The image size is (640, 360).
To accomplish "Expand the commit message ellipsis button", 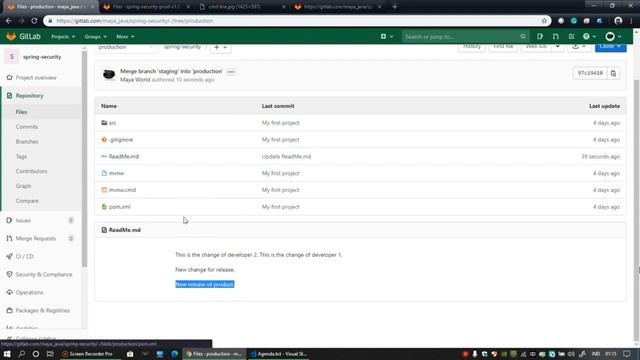I will pyautogui.click(x=231, y=72).
